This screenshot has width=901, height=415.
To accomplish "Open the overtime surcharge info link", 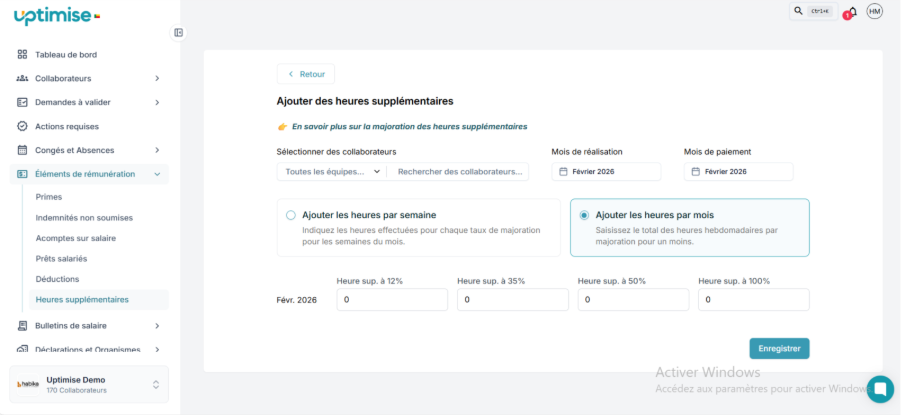I will tap(409, 127).
